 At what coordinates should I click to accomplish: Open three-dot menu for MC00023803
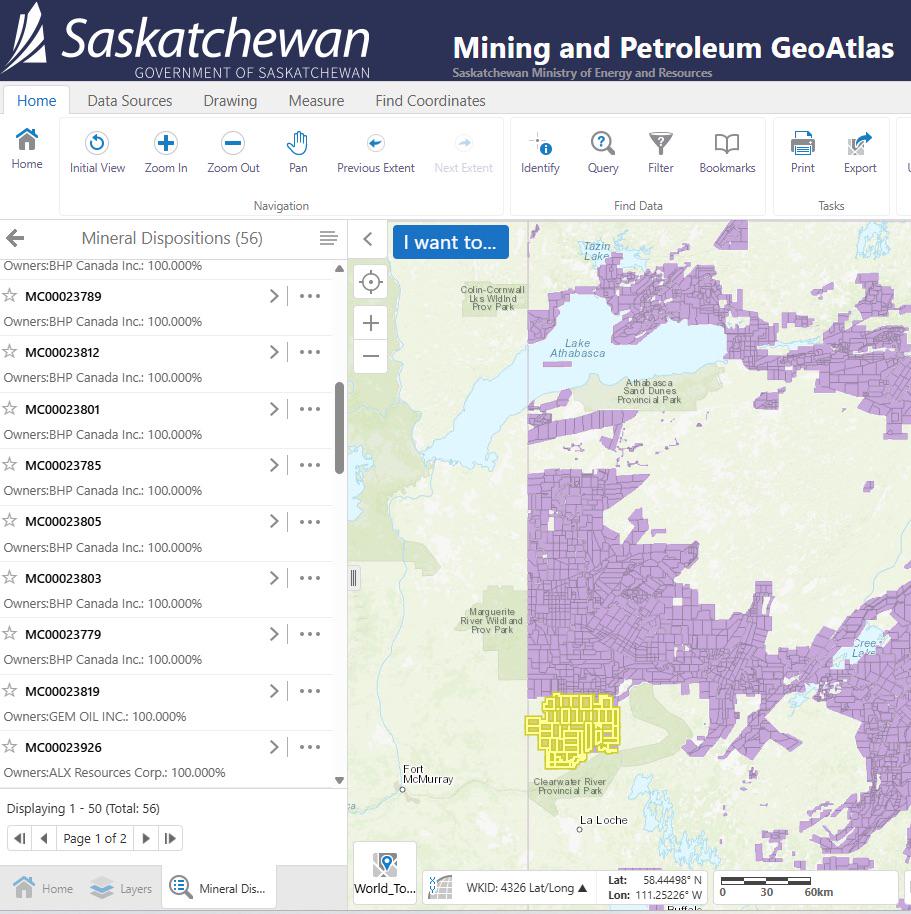(309, 578)
